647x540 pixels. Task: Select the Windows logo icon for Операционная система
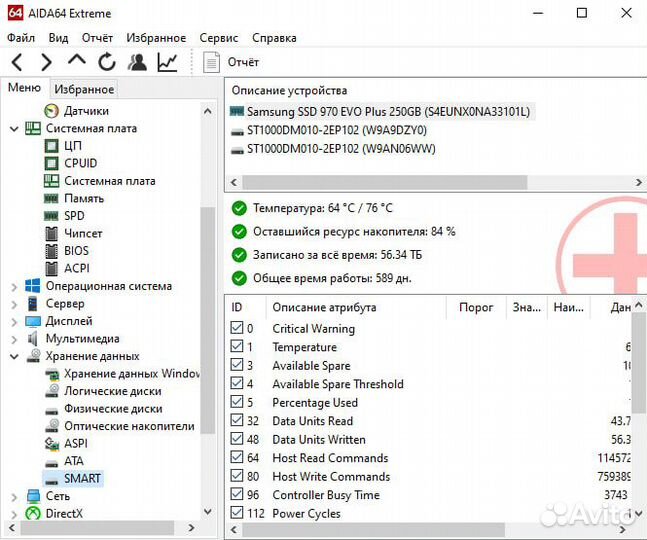click(x=33, y=285)
